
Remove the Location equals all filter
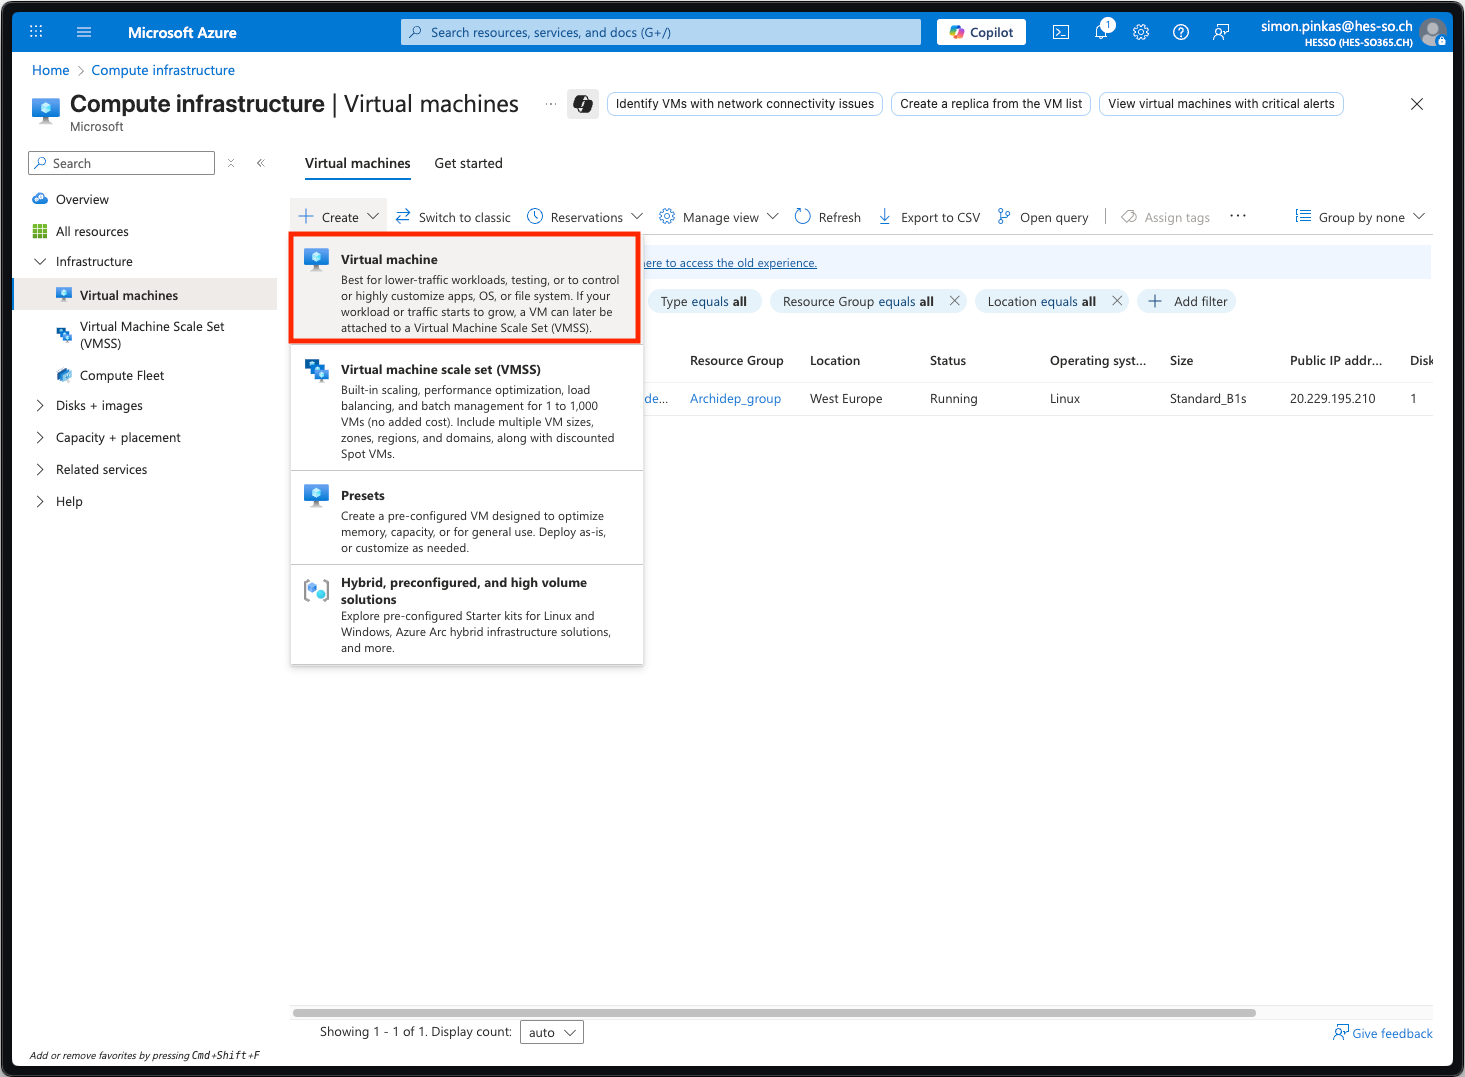pyautogui.click(x=1117, y=301)
